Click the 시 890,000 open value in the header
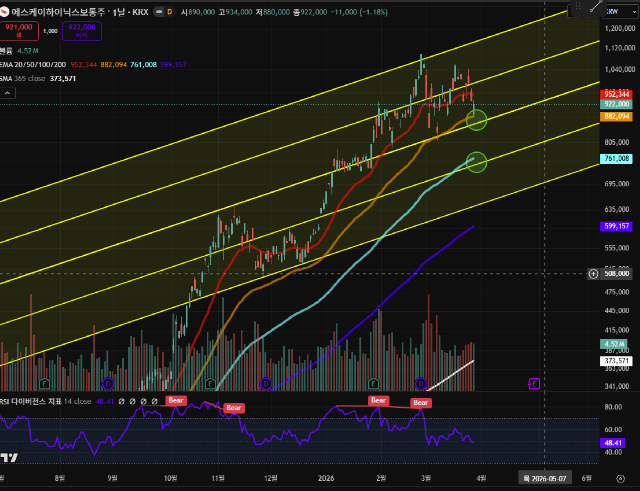The image size is (640, 491). (198, 12)
